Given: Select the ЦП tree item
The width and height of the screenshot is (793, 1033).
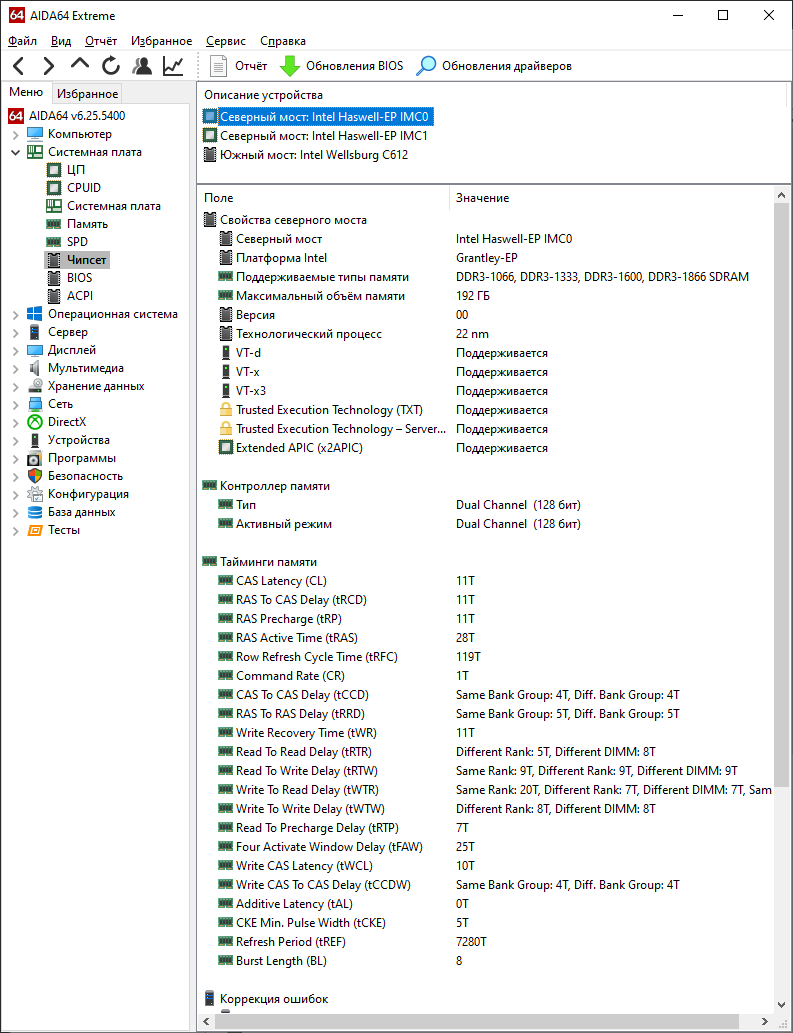Looking at the screenshot, I should point(76,170).
